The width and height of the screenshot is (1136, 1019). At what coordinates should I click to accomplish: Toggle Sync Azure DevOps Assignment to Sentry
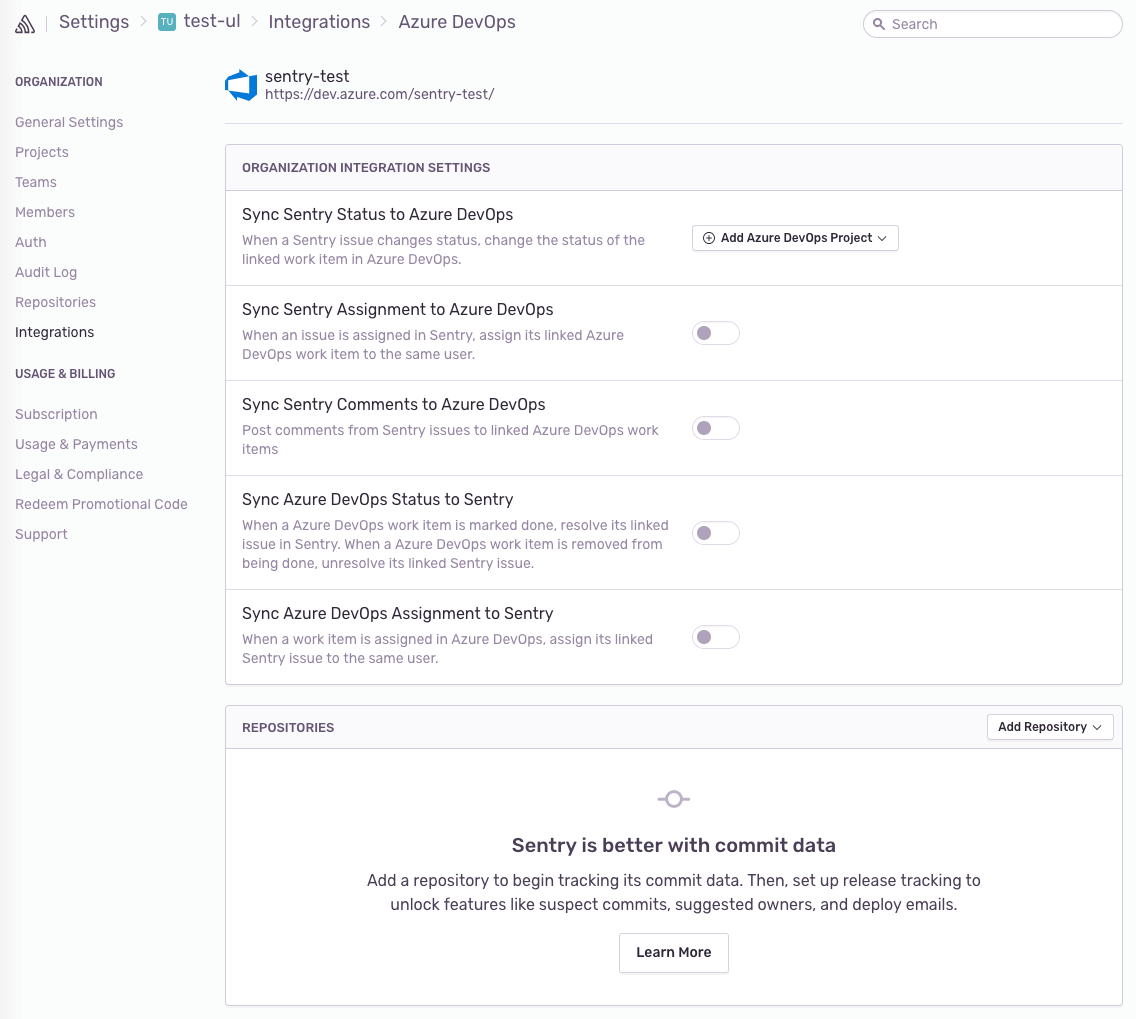(715, 637)
